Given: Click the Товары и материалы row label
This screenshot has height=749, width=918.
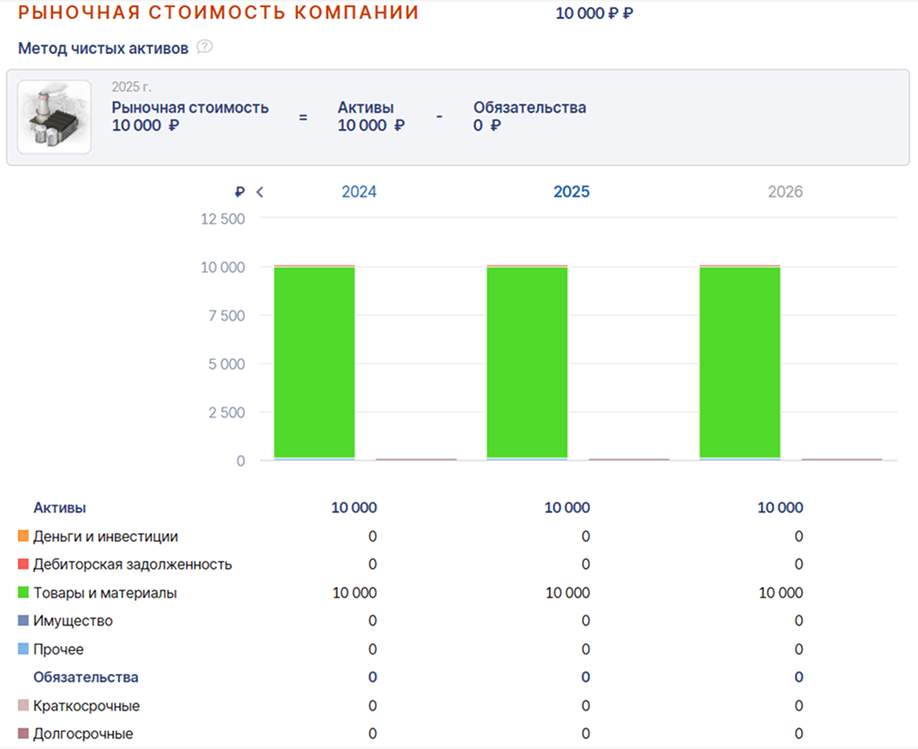Looking at the screenshot, I should pos(105,593).
